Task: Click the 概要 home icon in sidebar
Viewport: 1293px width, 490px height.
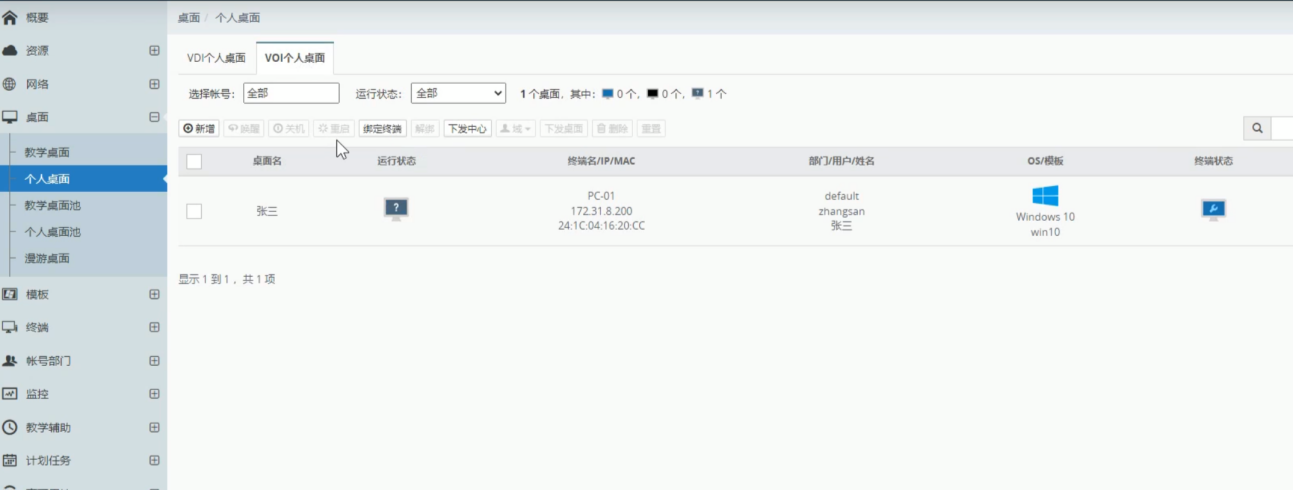Action: 10,17
